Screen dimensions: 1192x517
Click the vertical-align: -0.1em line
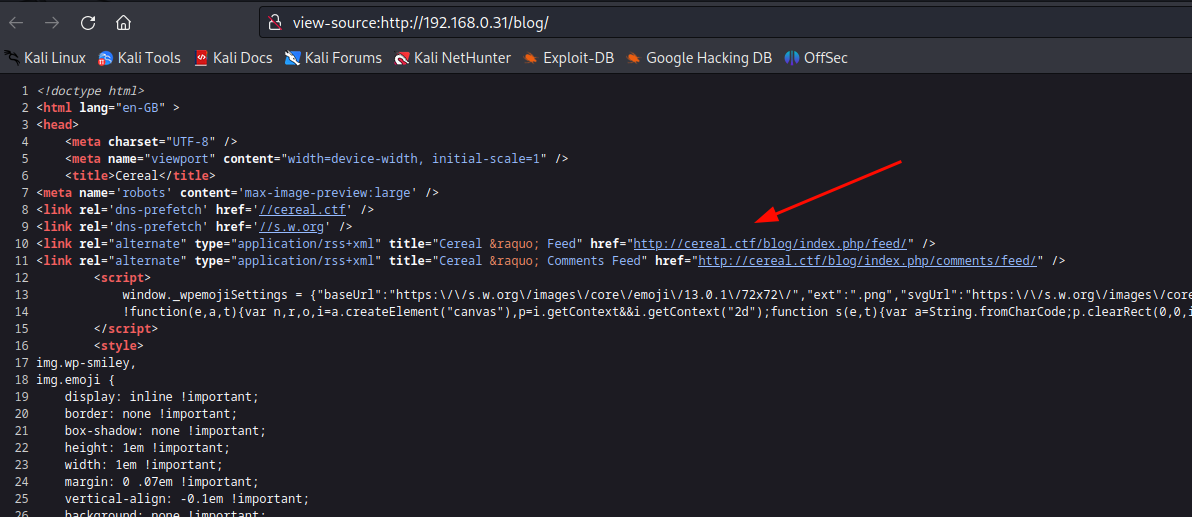(187, 499)
